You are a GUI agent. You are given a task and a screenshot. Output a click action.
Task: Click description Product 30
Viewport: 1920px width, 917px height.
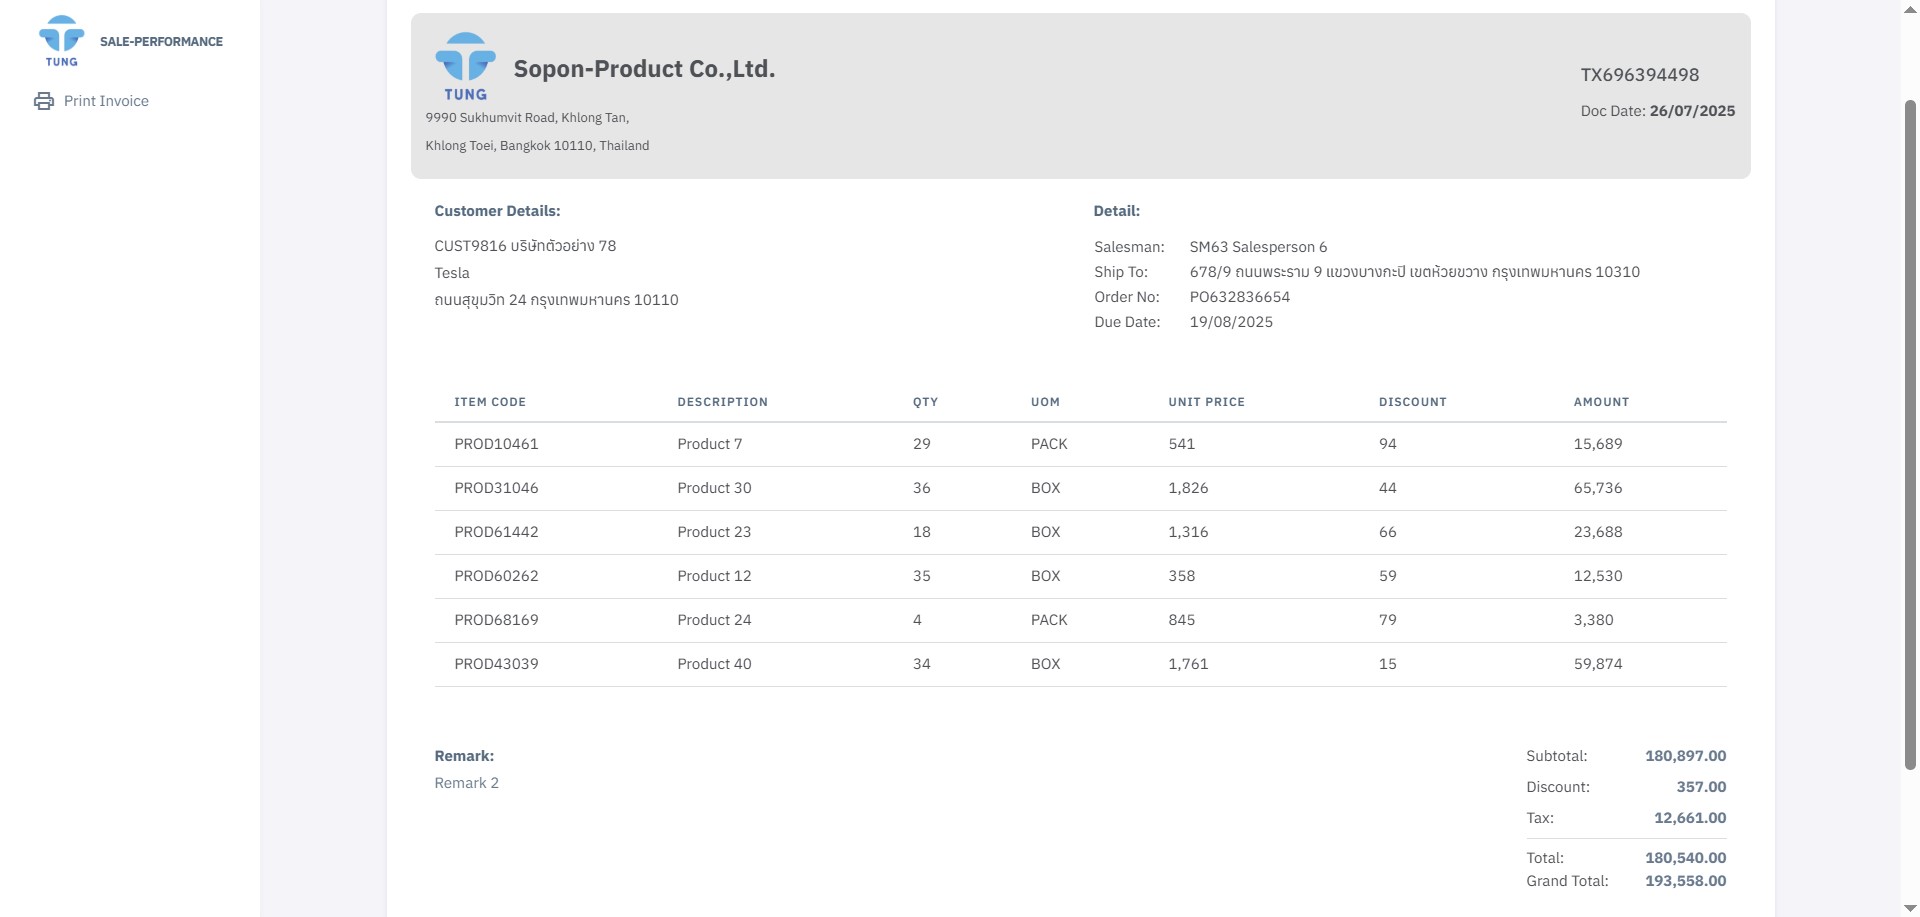pos(714,488)
